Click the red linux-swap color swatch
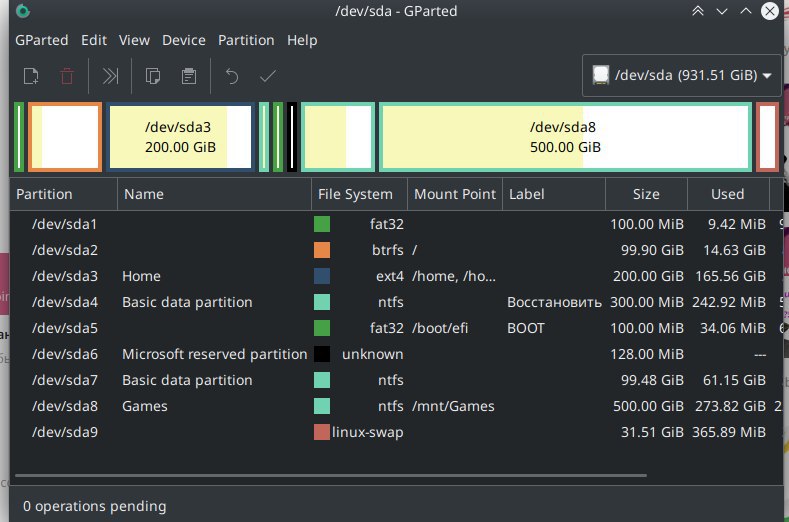This screenshot has width=789, height=522. [322, 432]
